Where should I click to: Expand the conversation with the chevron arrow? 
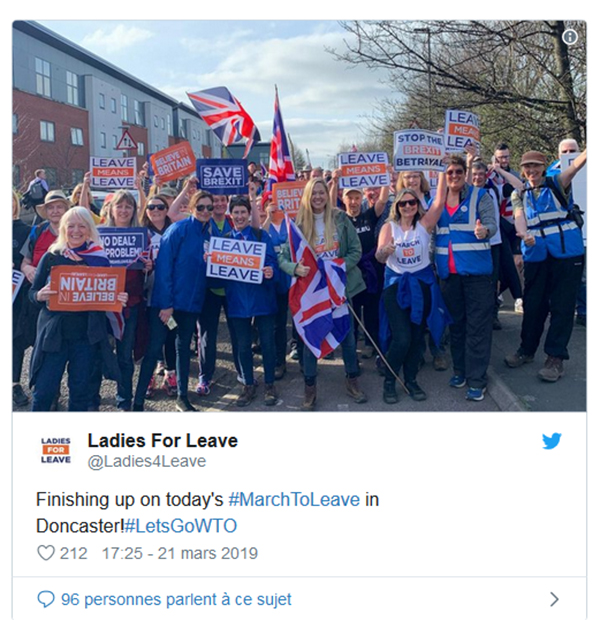(x=555, y=599)
